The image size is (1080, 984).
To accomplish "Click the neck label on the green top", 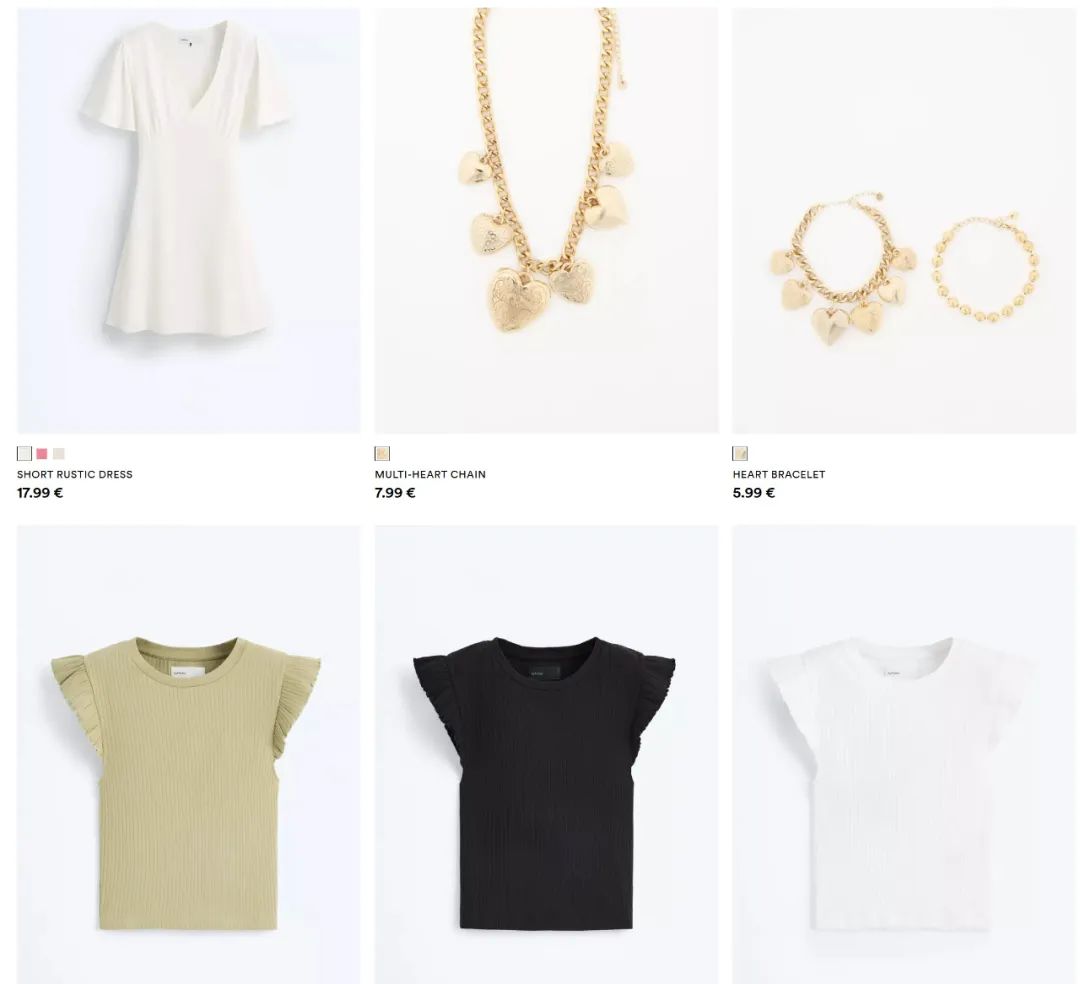I will point(180,674).
